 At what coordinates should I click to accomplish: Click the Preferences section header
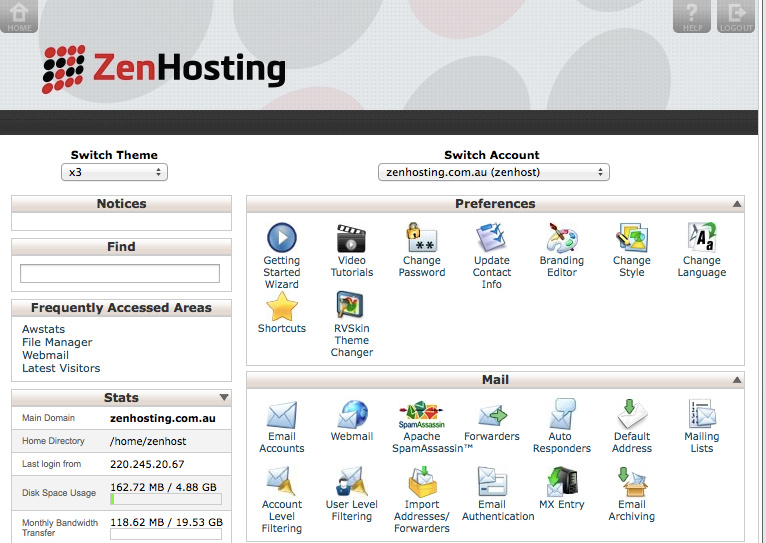point(495,204)
